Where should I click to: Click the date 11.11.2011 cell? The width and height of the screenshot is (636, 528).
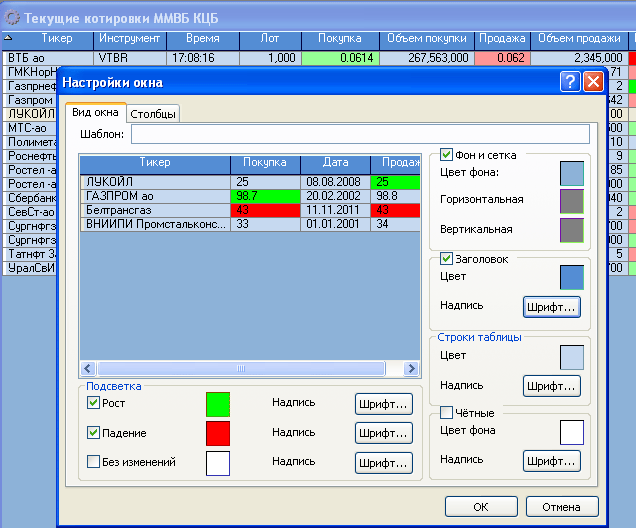pos(335,210)
